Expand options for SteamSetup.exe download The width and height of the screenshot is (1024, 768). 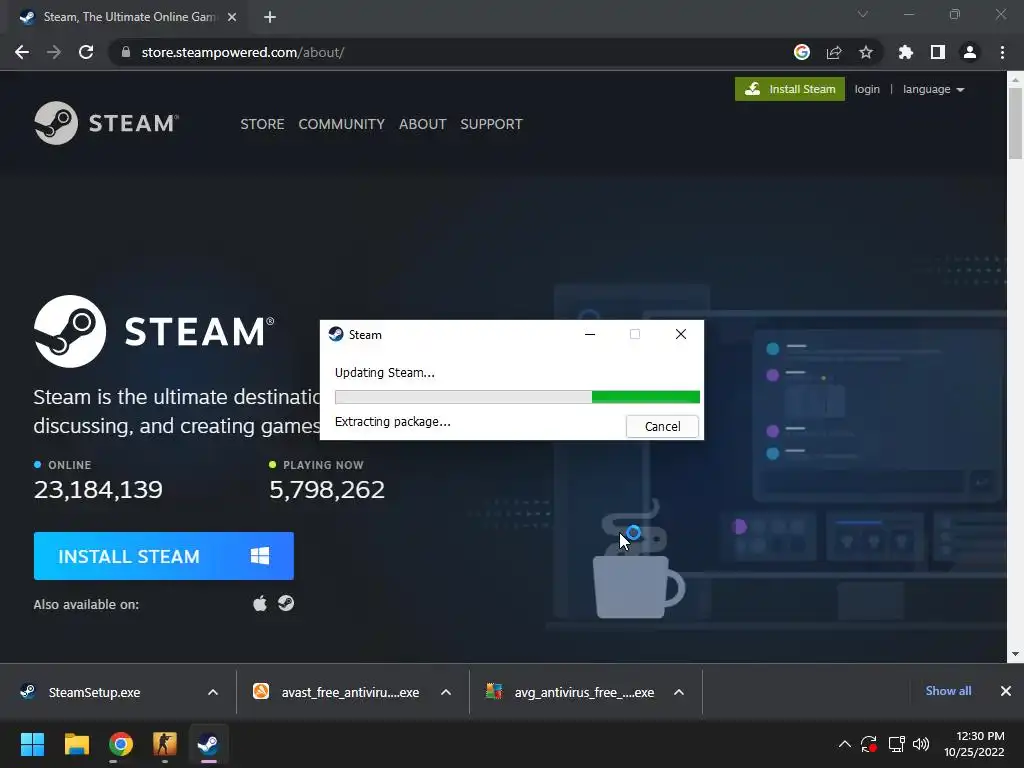(213, 692)
